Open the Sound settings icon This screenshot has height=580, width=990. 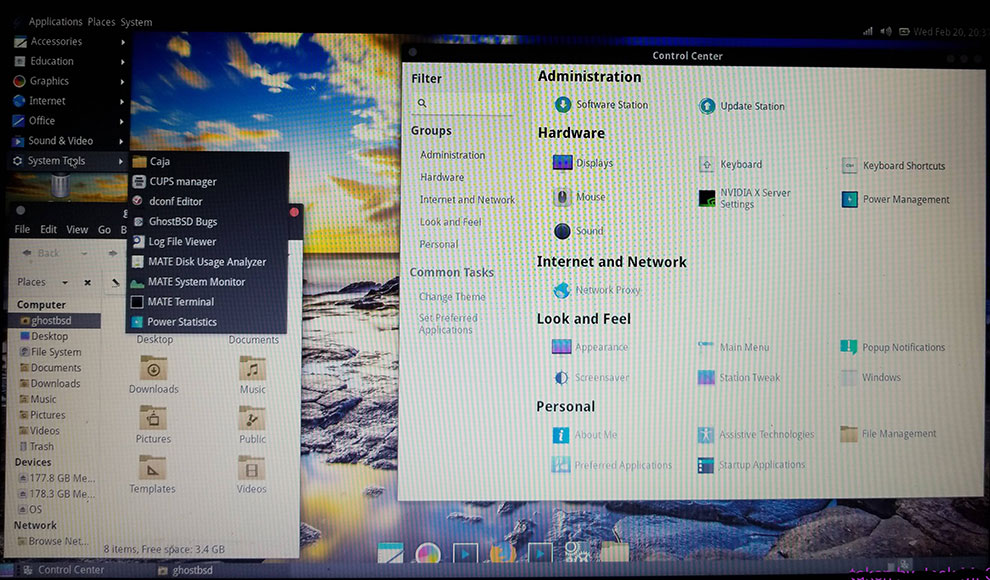[562, 231]
